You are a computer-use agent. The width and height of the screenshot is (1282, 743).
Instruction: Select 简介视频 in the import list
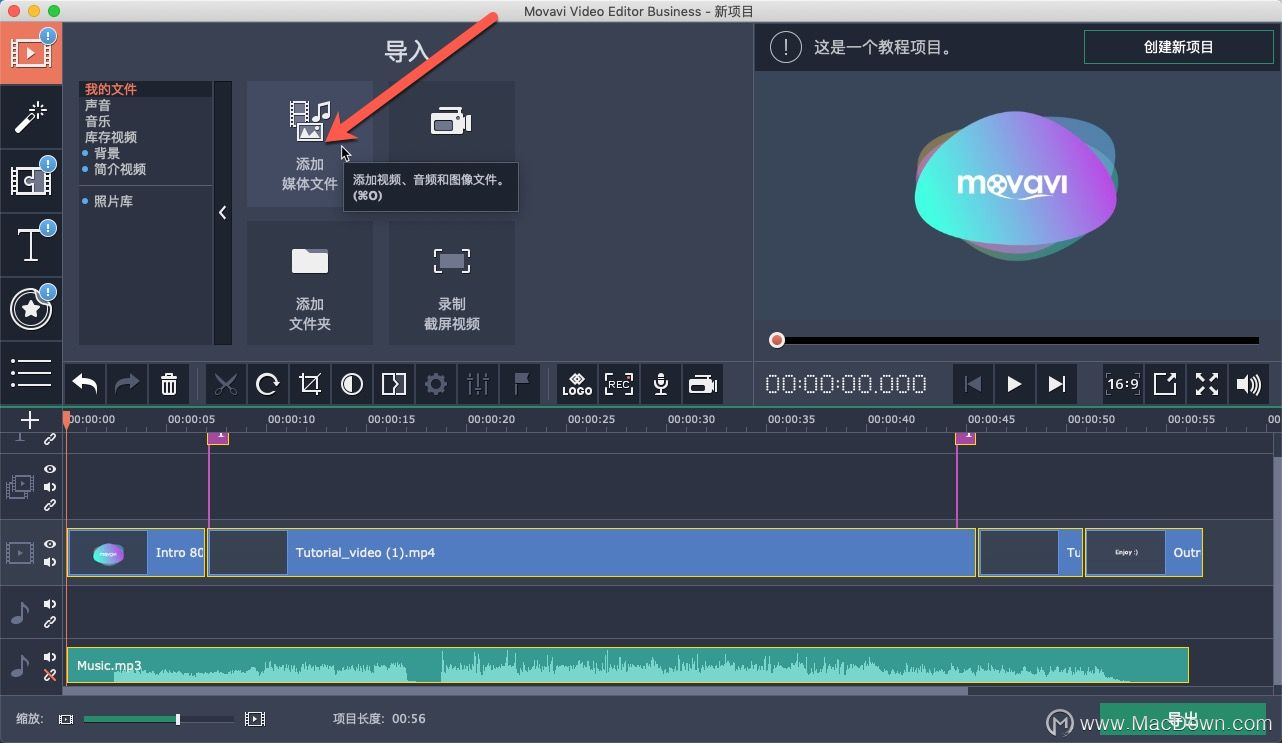pyautogui.click(x=120, y=169)
